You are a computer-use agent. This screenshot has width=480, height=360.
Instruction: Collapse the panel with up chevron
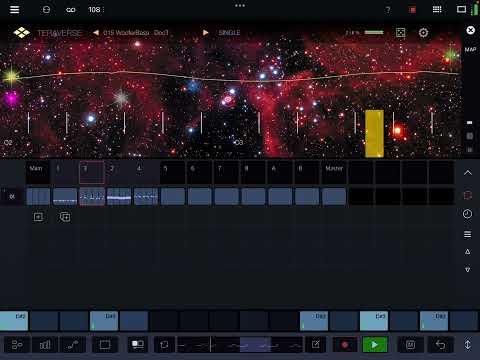[x=468, y=173]
